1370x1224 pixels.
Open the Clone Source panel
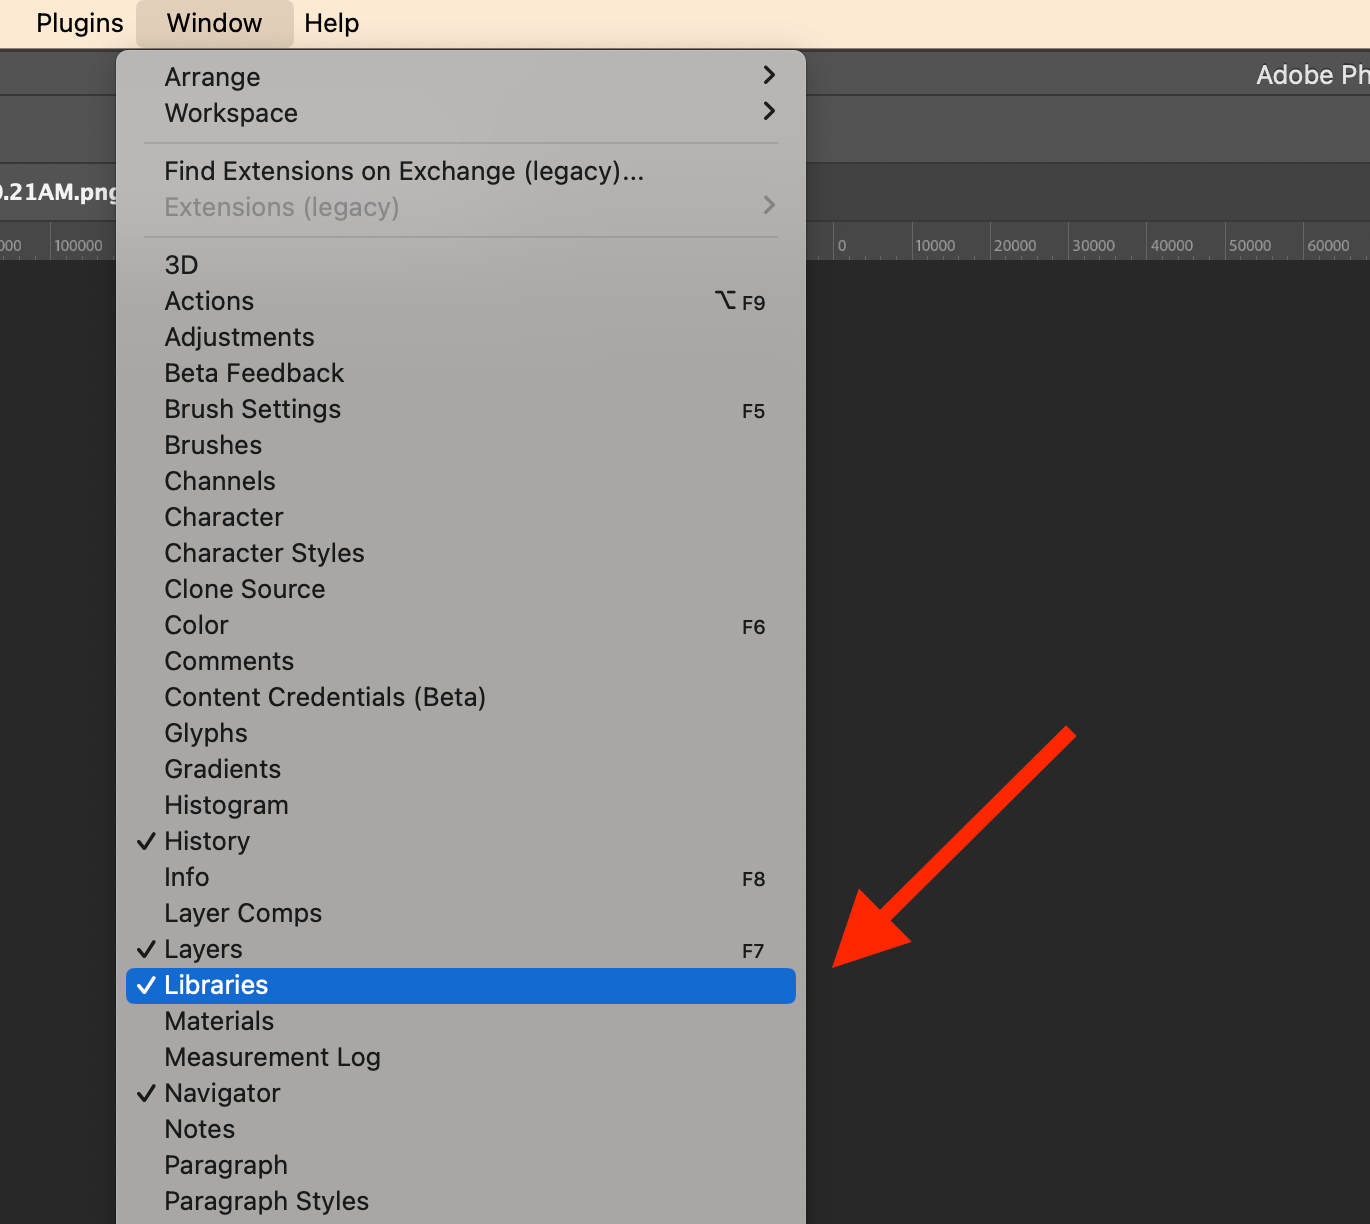coord(461,589)
